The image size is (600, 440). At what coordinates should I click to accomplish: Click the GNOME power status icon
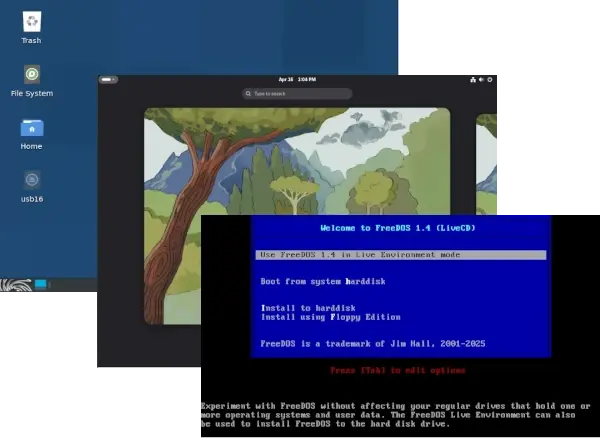coord(489,80)
